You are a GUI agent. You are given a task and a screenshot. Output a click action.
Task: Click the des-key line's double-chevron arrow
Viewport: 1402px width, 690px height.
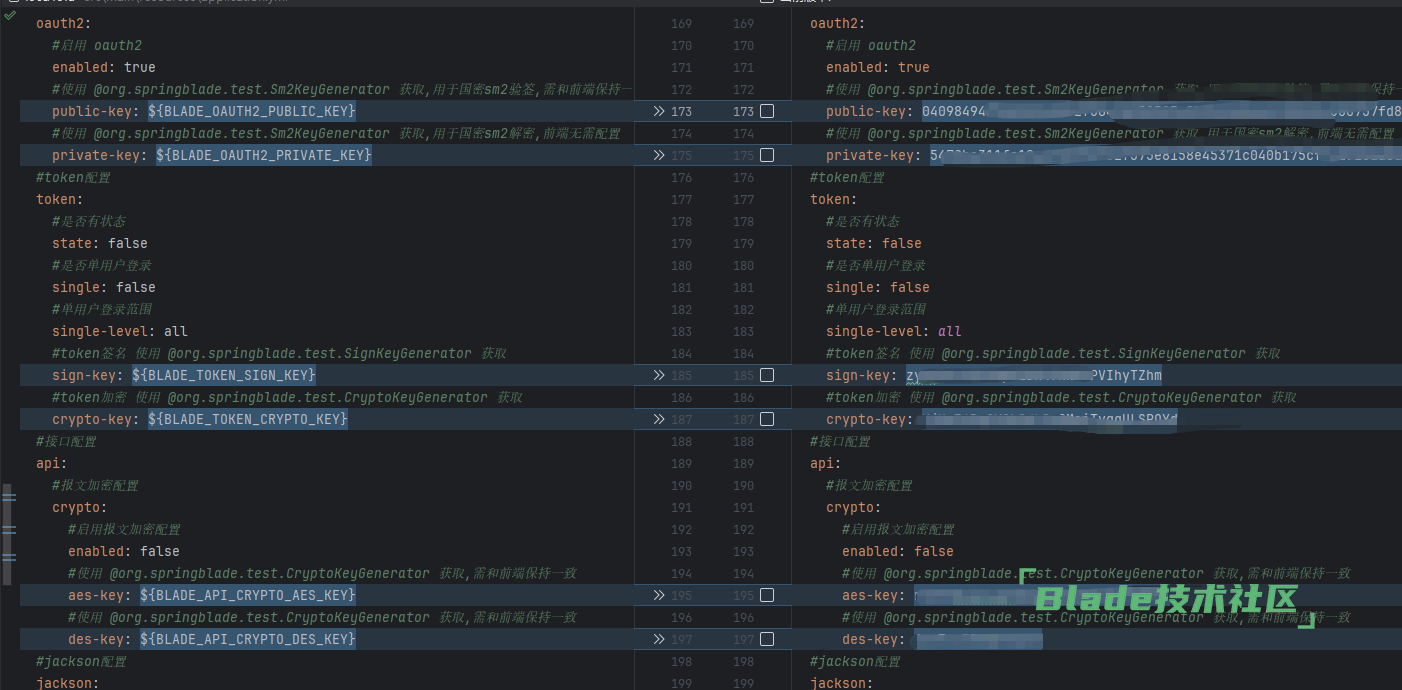point(659,639)
